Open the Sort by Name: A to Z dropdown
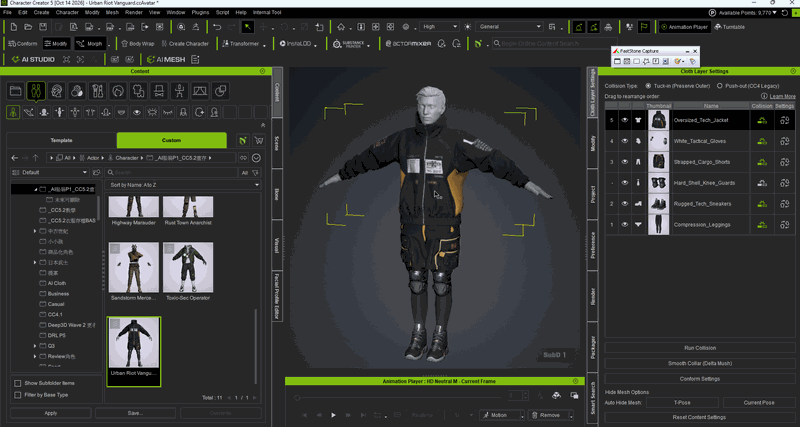Screen dimensions: 800x427 [183, 185]
